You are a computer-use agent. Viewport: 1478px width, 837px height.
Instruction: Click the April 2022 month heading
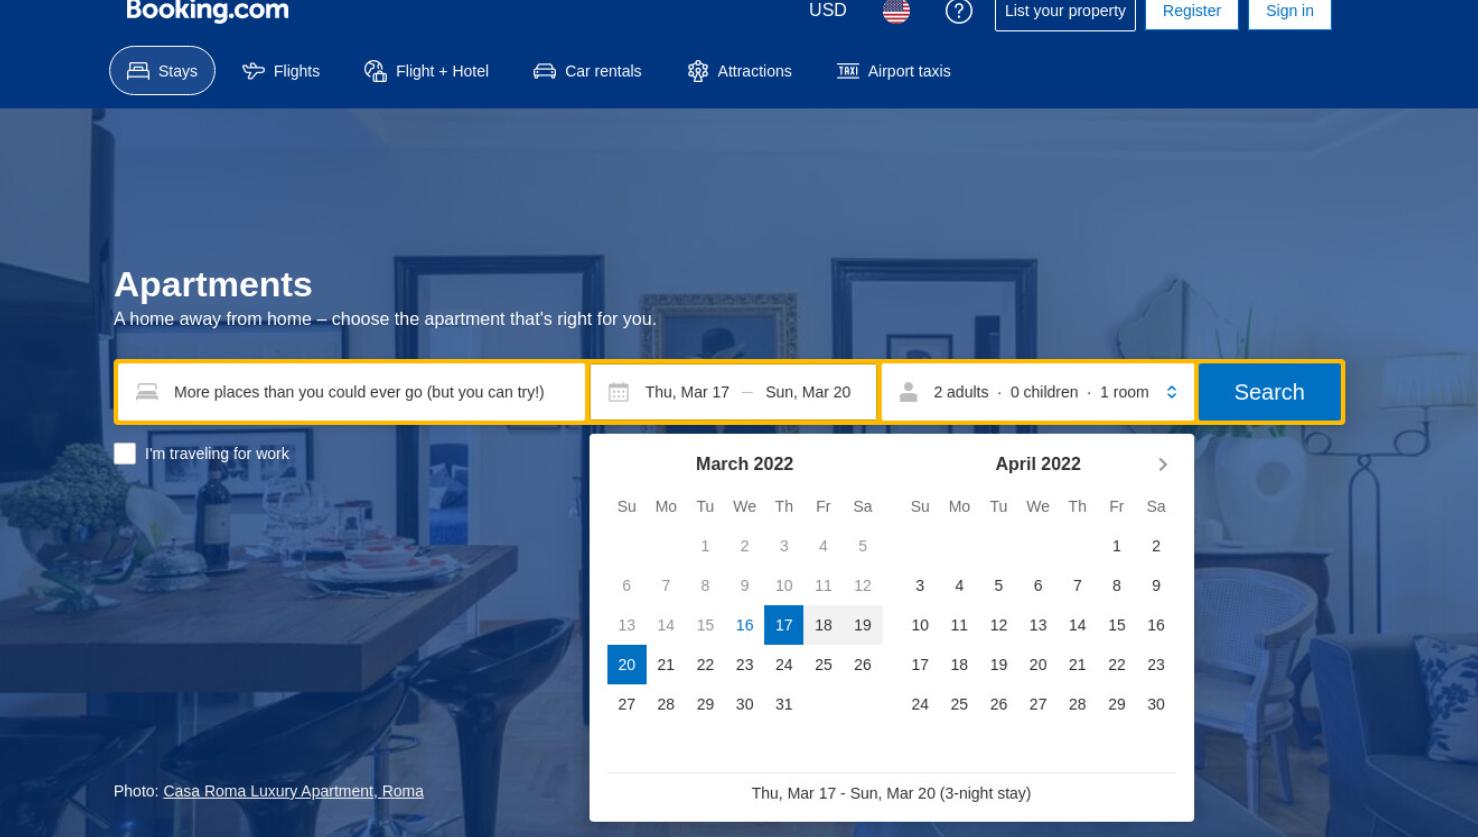tap(1038, 464)
